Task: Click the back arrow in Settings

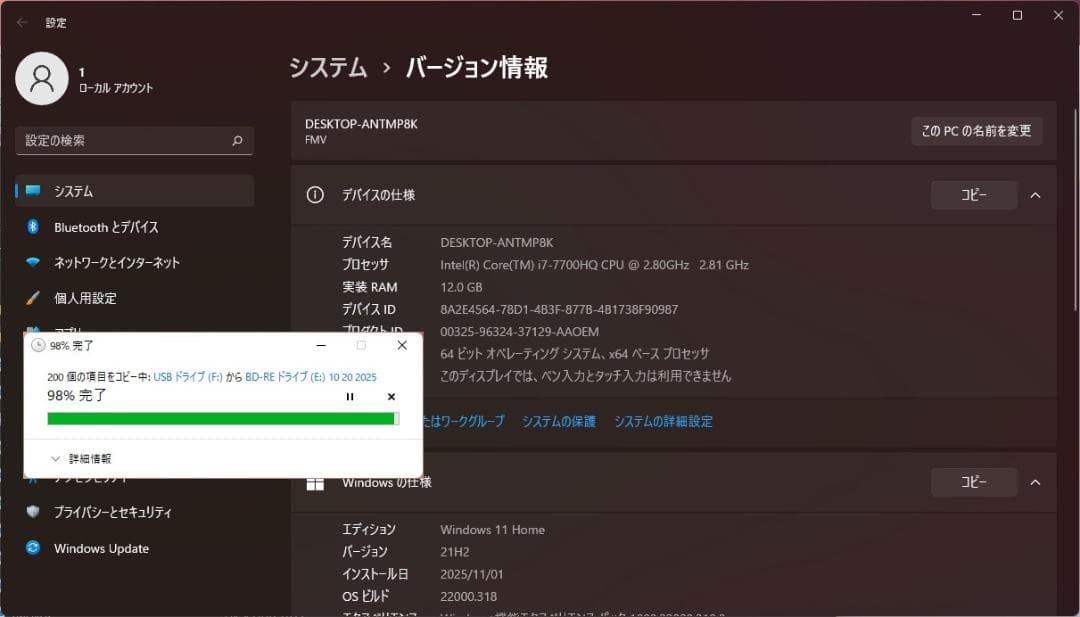Action: click(20, 22)
